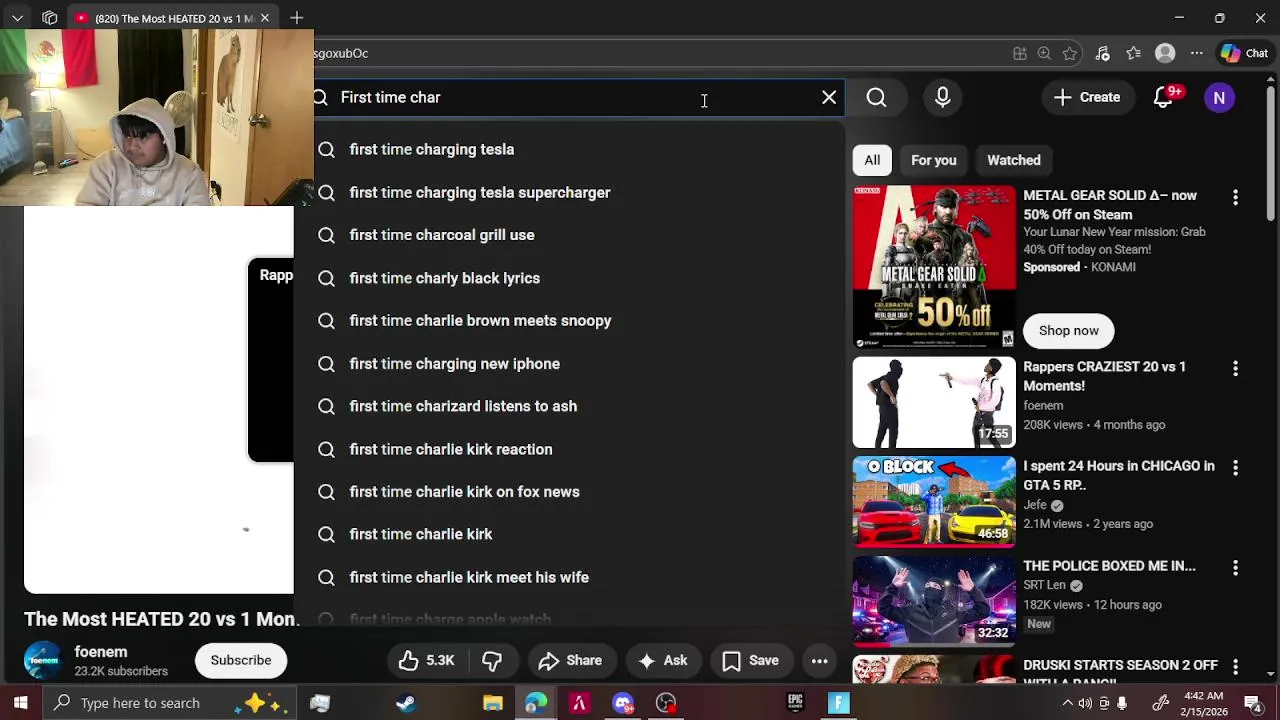Screen dimensions: 1280x720
Task: Start voice search with the microphone
Action: click(x=942, y=97)
